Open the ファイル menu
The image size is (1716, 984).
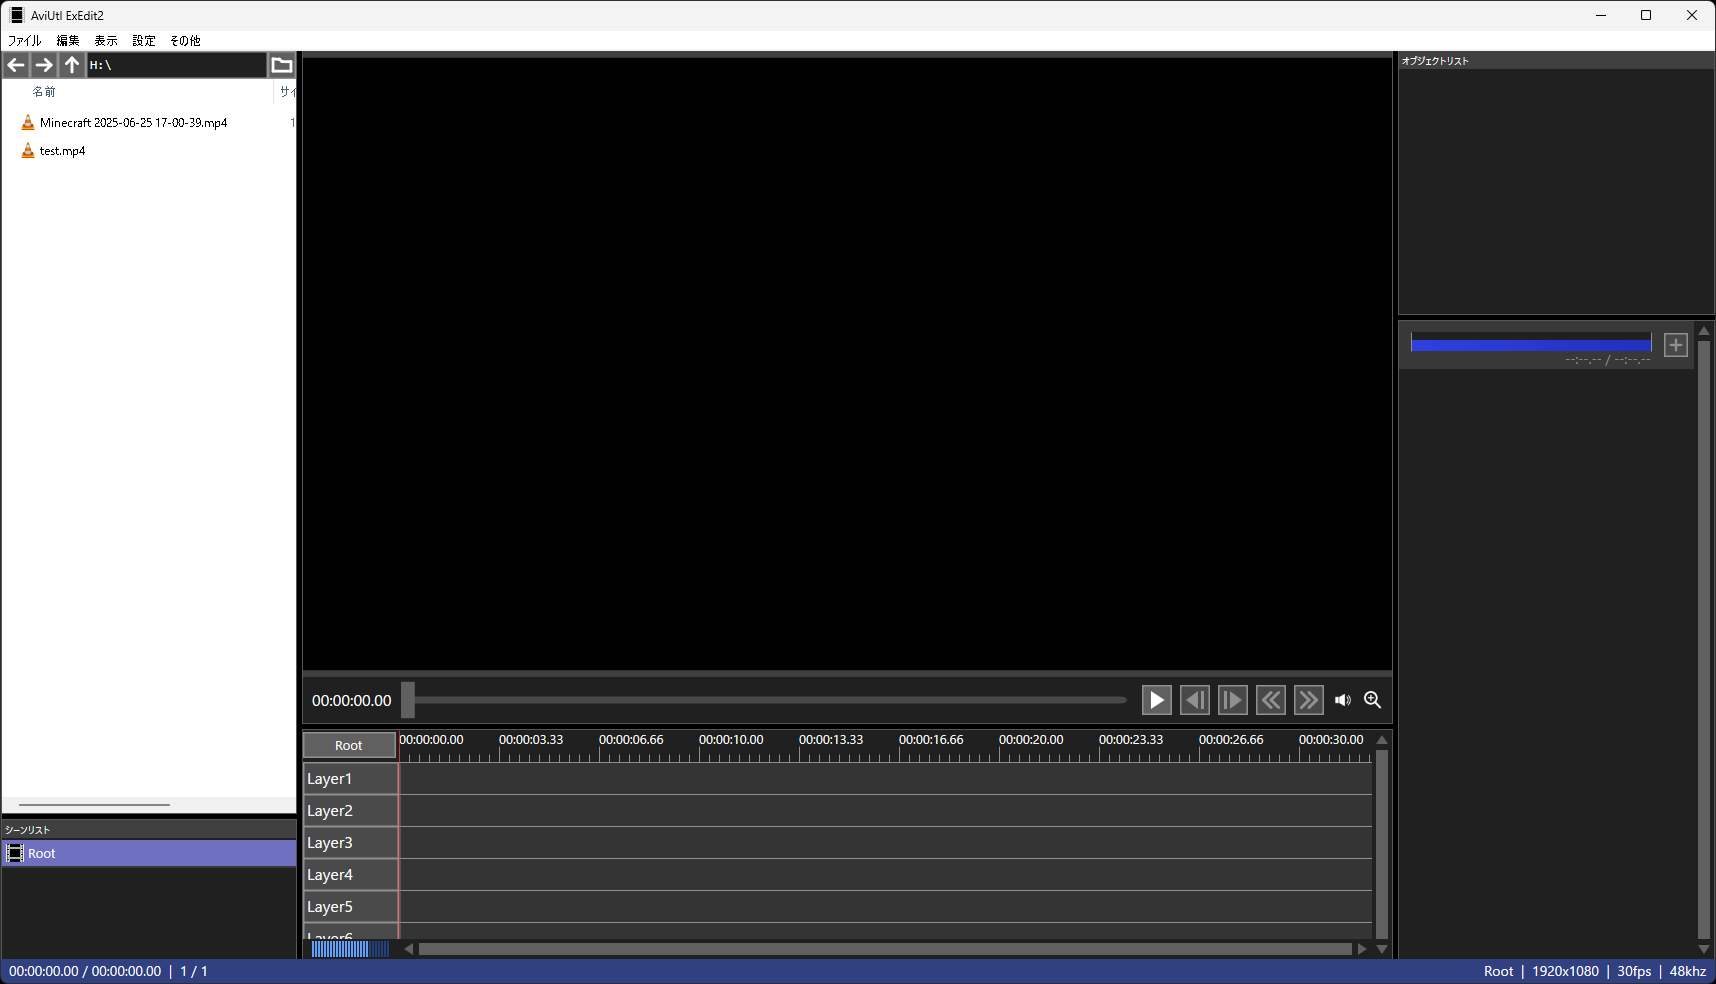click(x=25, y=41)
